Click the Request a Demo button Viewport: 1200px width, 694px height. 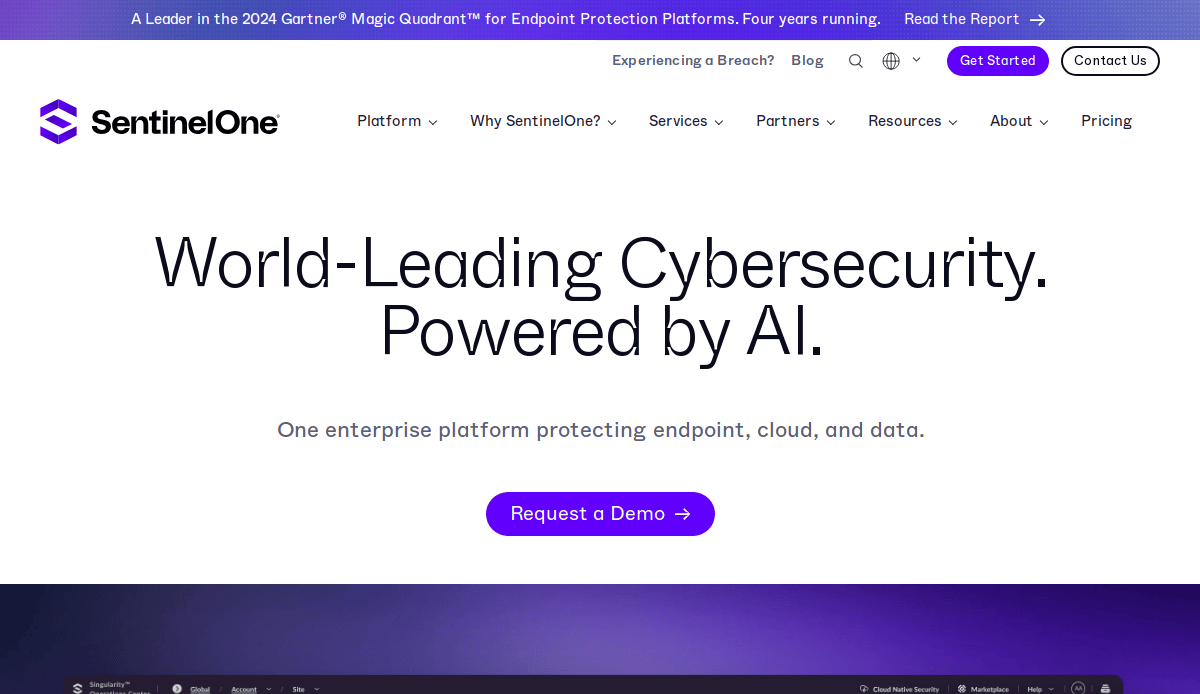pyautogui.click(x=600, y=514)
